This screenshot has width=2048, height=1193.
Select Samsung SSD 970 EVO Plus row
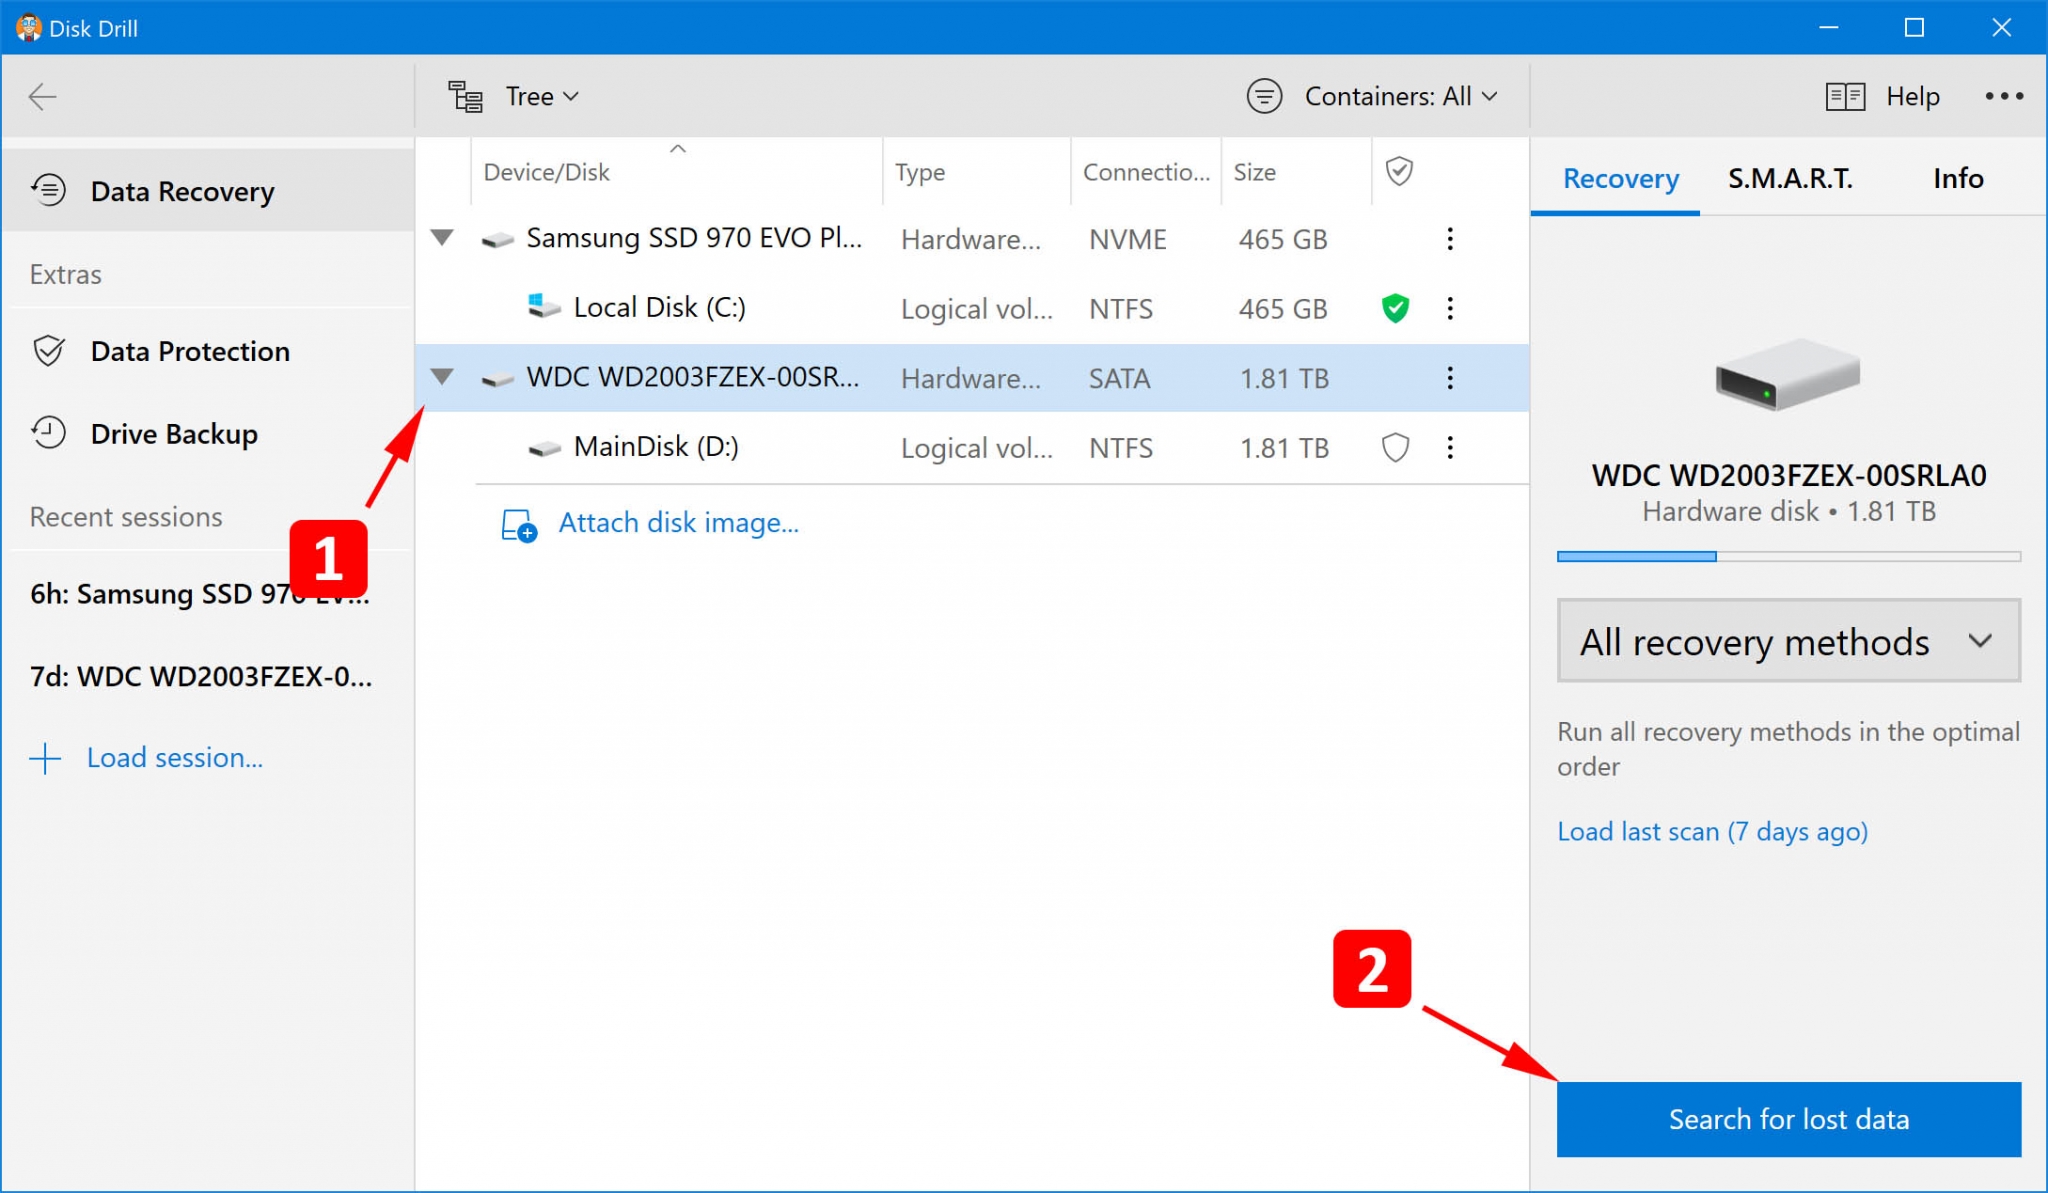[972, 239]
